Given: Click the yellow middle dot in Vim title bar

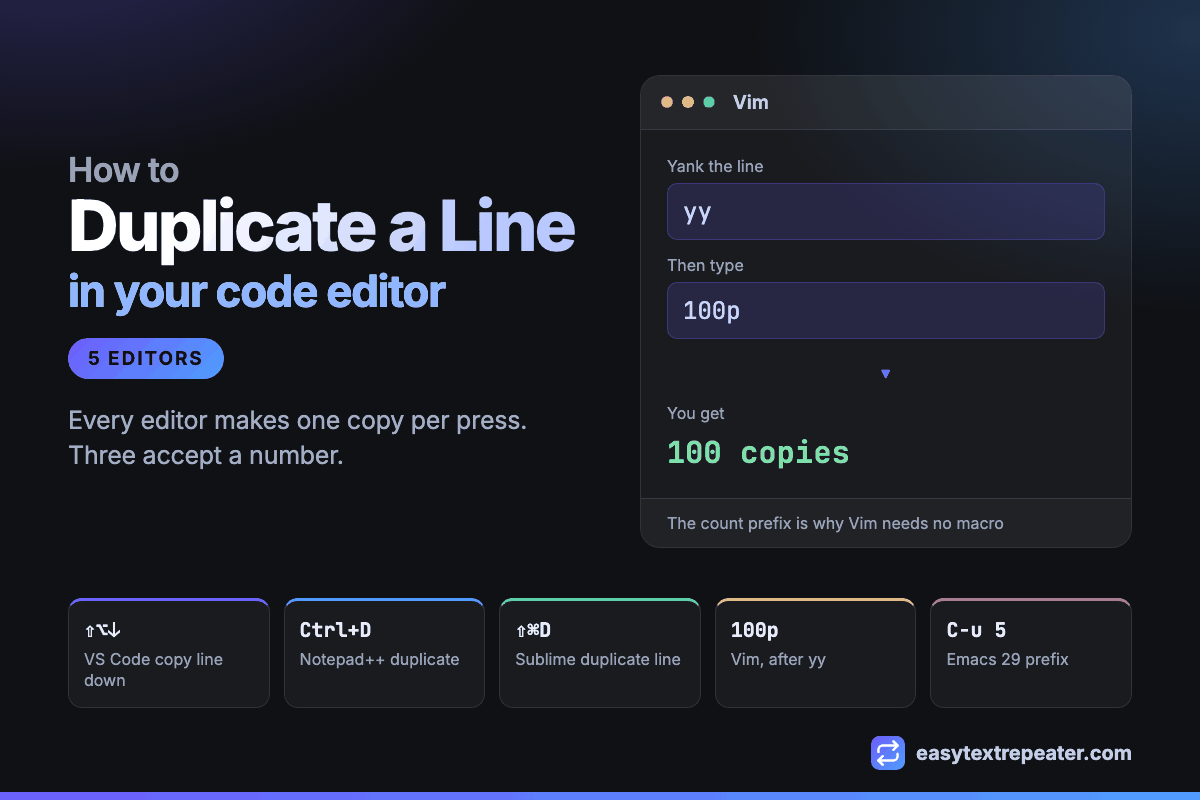Looking at the screenshot, I should click(x=688, y=102).
